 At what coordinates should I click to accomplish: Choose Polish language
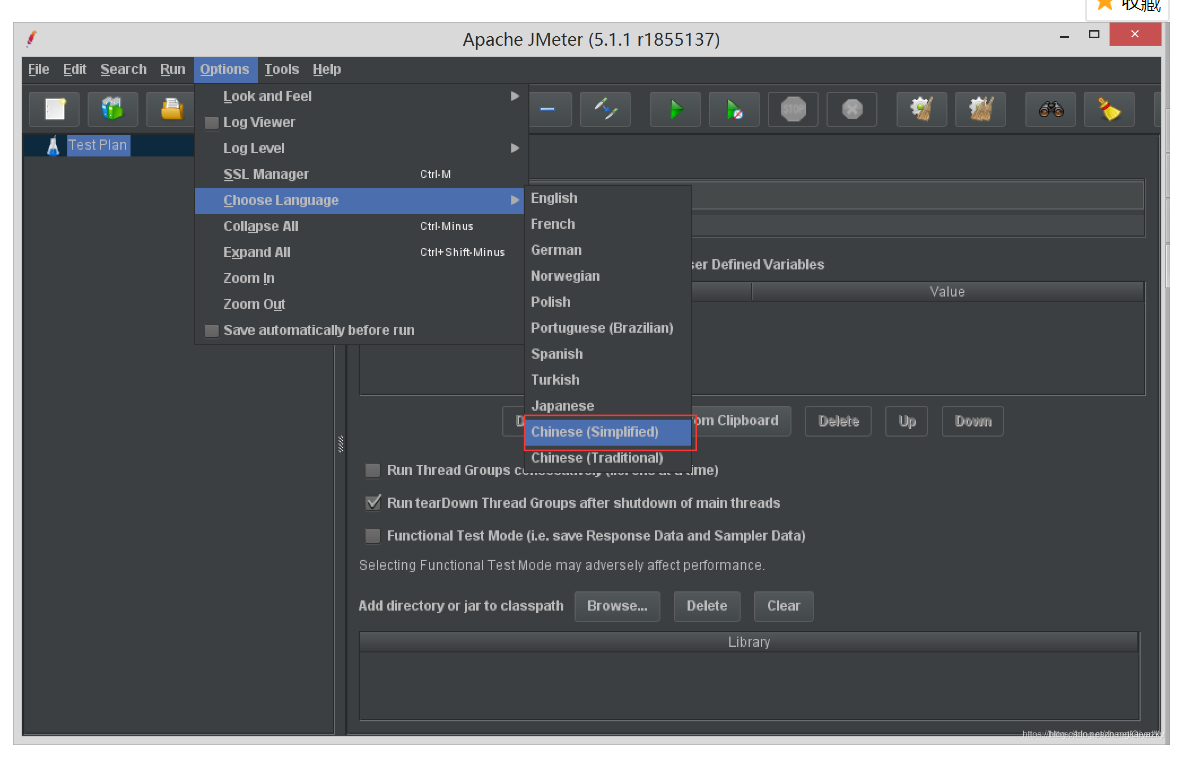(x=608, y=302)
